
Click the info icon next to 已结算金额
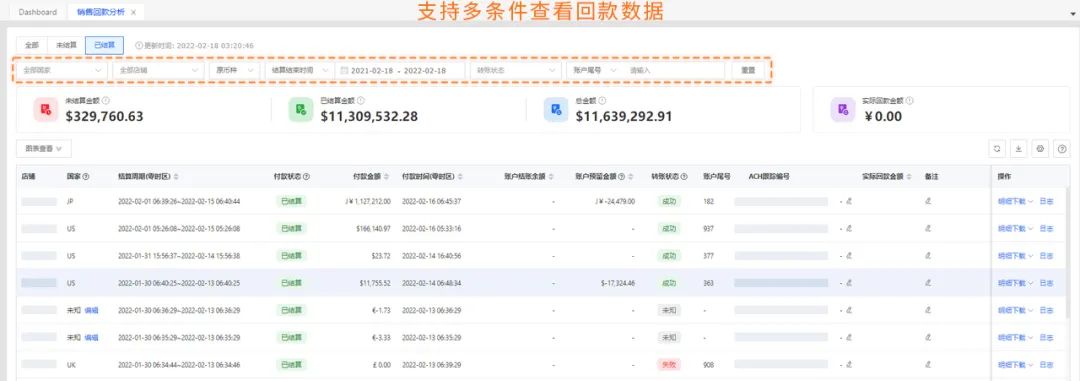pos(361,101)
